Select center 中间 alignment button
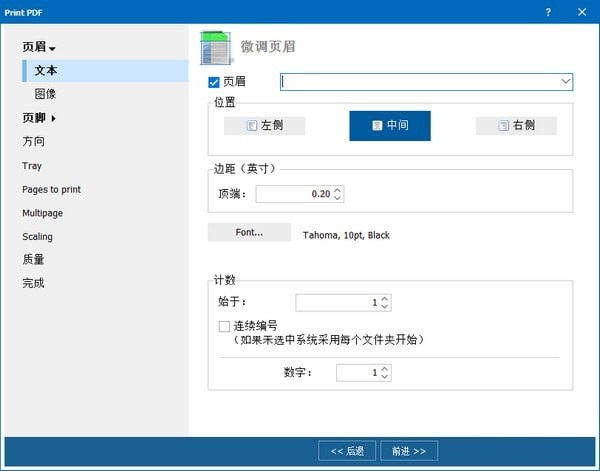Image resolution: width=600 pixels, height=471 pixels. coord(389,126)
